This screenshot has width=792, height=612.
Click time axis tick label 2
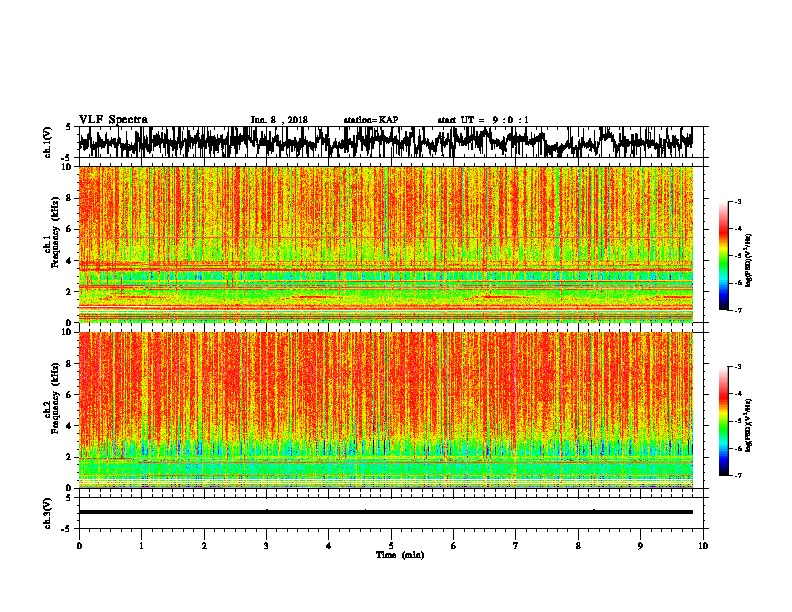(x=204, y=546)
